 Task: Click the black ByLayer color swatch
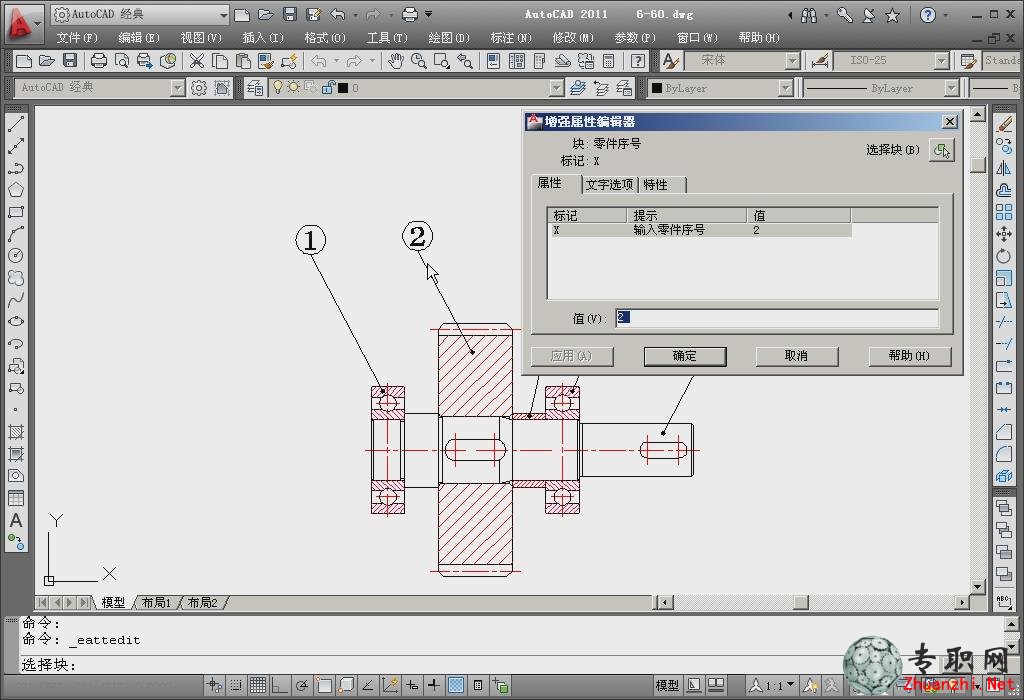[x=657, y=88]
